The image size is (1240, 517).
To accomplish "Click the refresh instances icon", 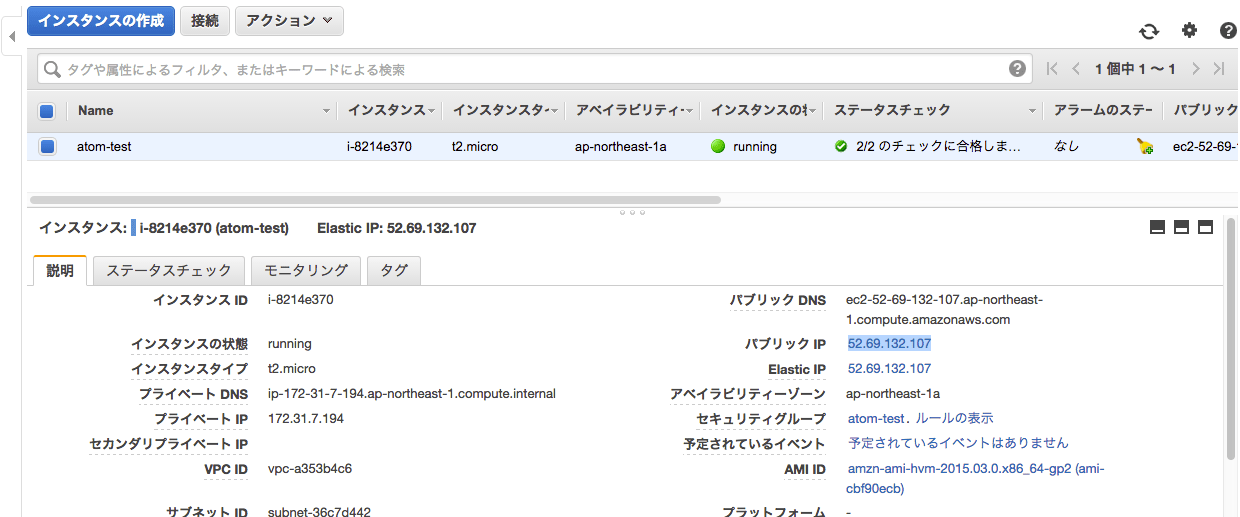I will [x=1149, y=31].
